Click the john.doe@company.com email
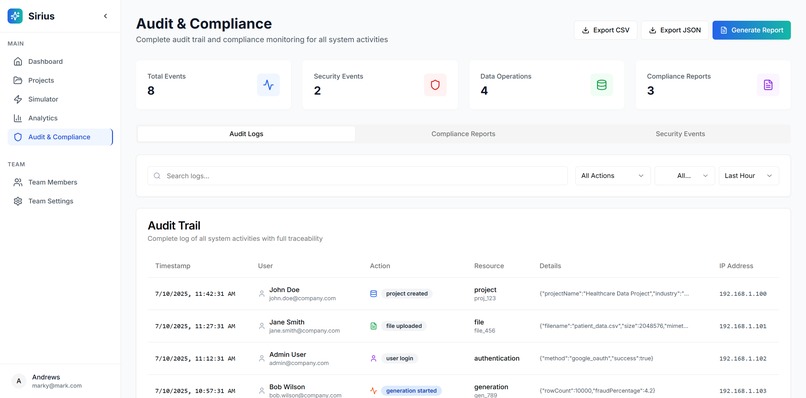This screenshot has width=806, height=398. click(x=302, y=298)
